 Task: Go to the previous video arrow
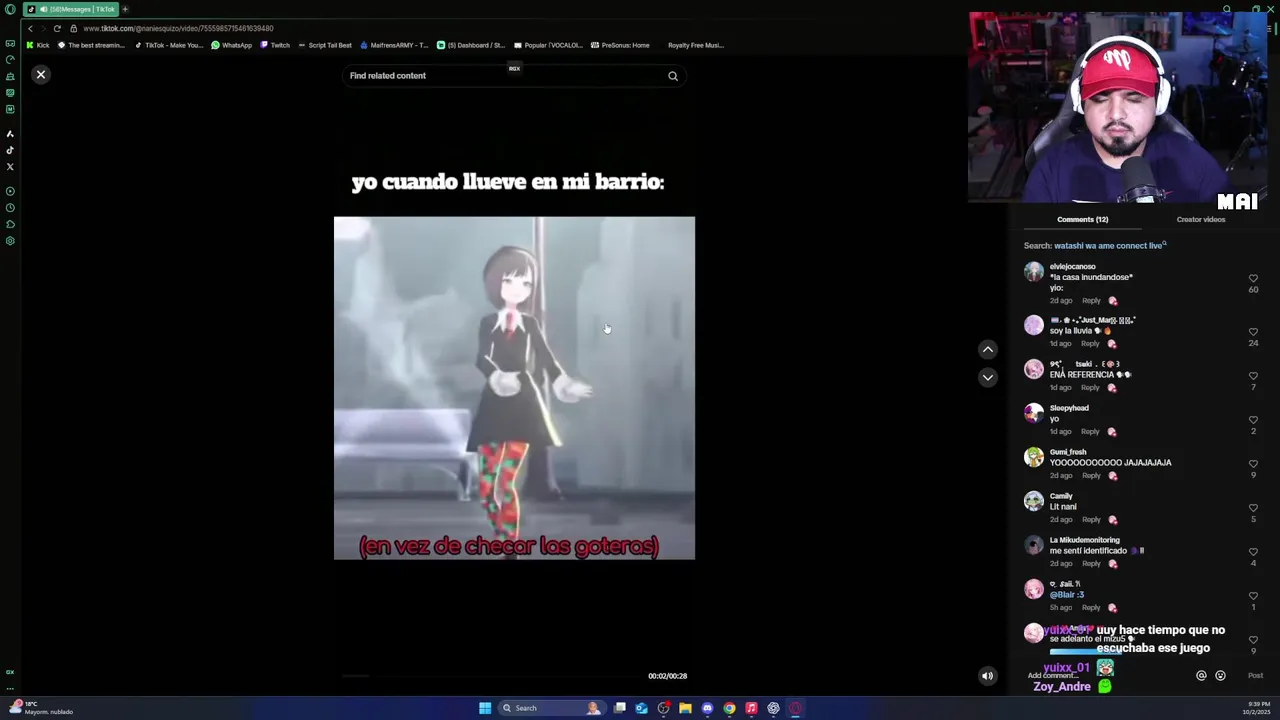987,349
